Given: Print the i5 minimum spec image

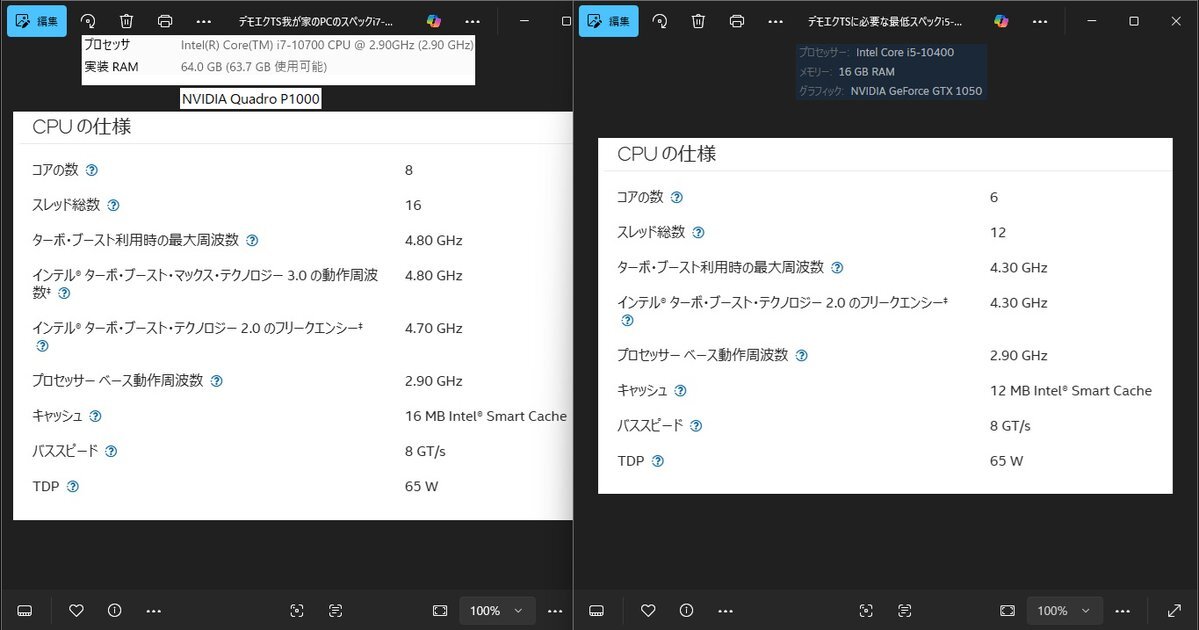Looking at the screenshot, I should [736, 21].
